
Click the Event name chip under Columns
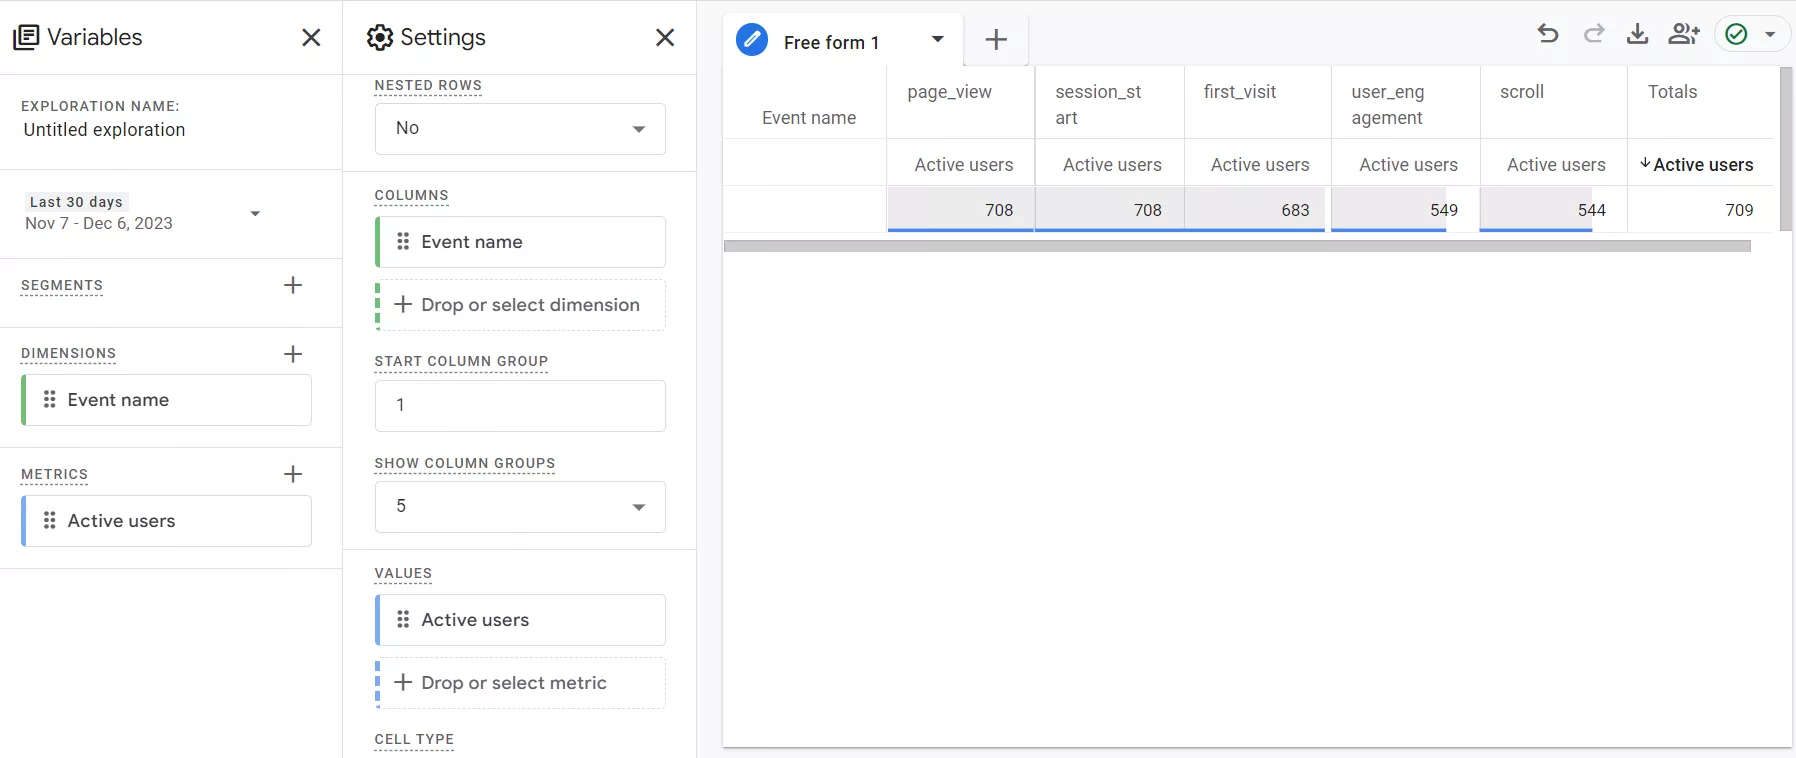pos(520,242)
